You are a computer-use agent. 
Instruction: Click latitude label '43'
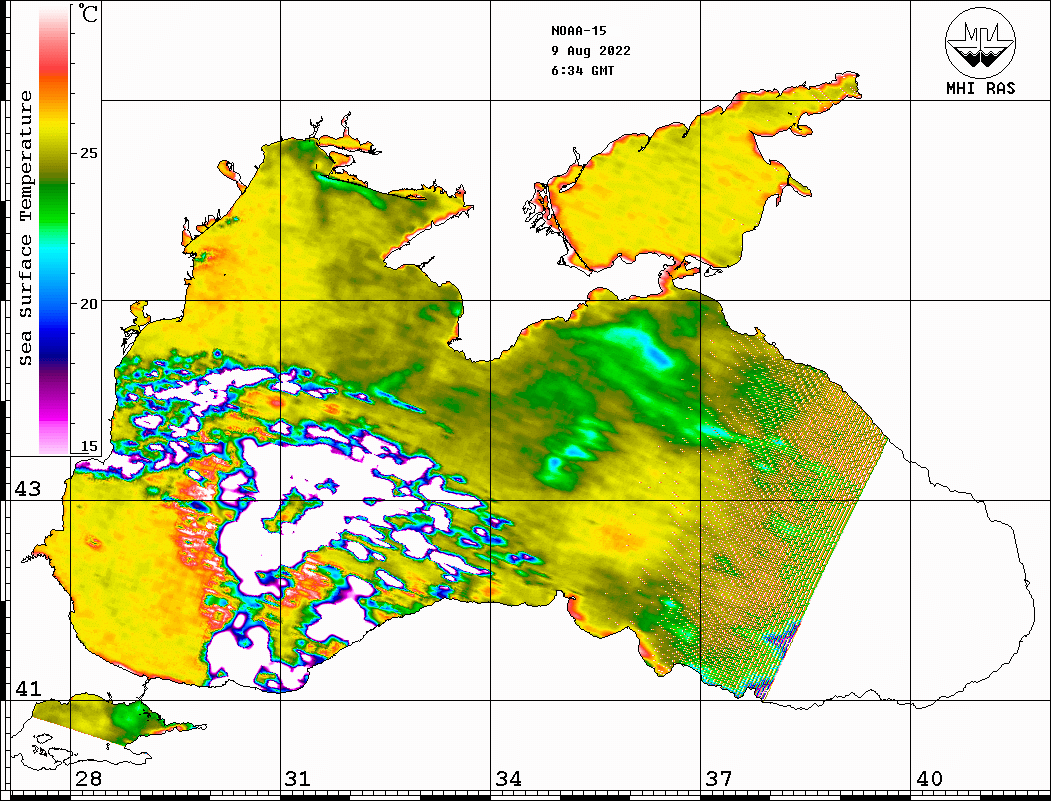click(x=27, y=489)
